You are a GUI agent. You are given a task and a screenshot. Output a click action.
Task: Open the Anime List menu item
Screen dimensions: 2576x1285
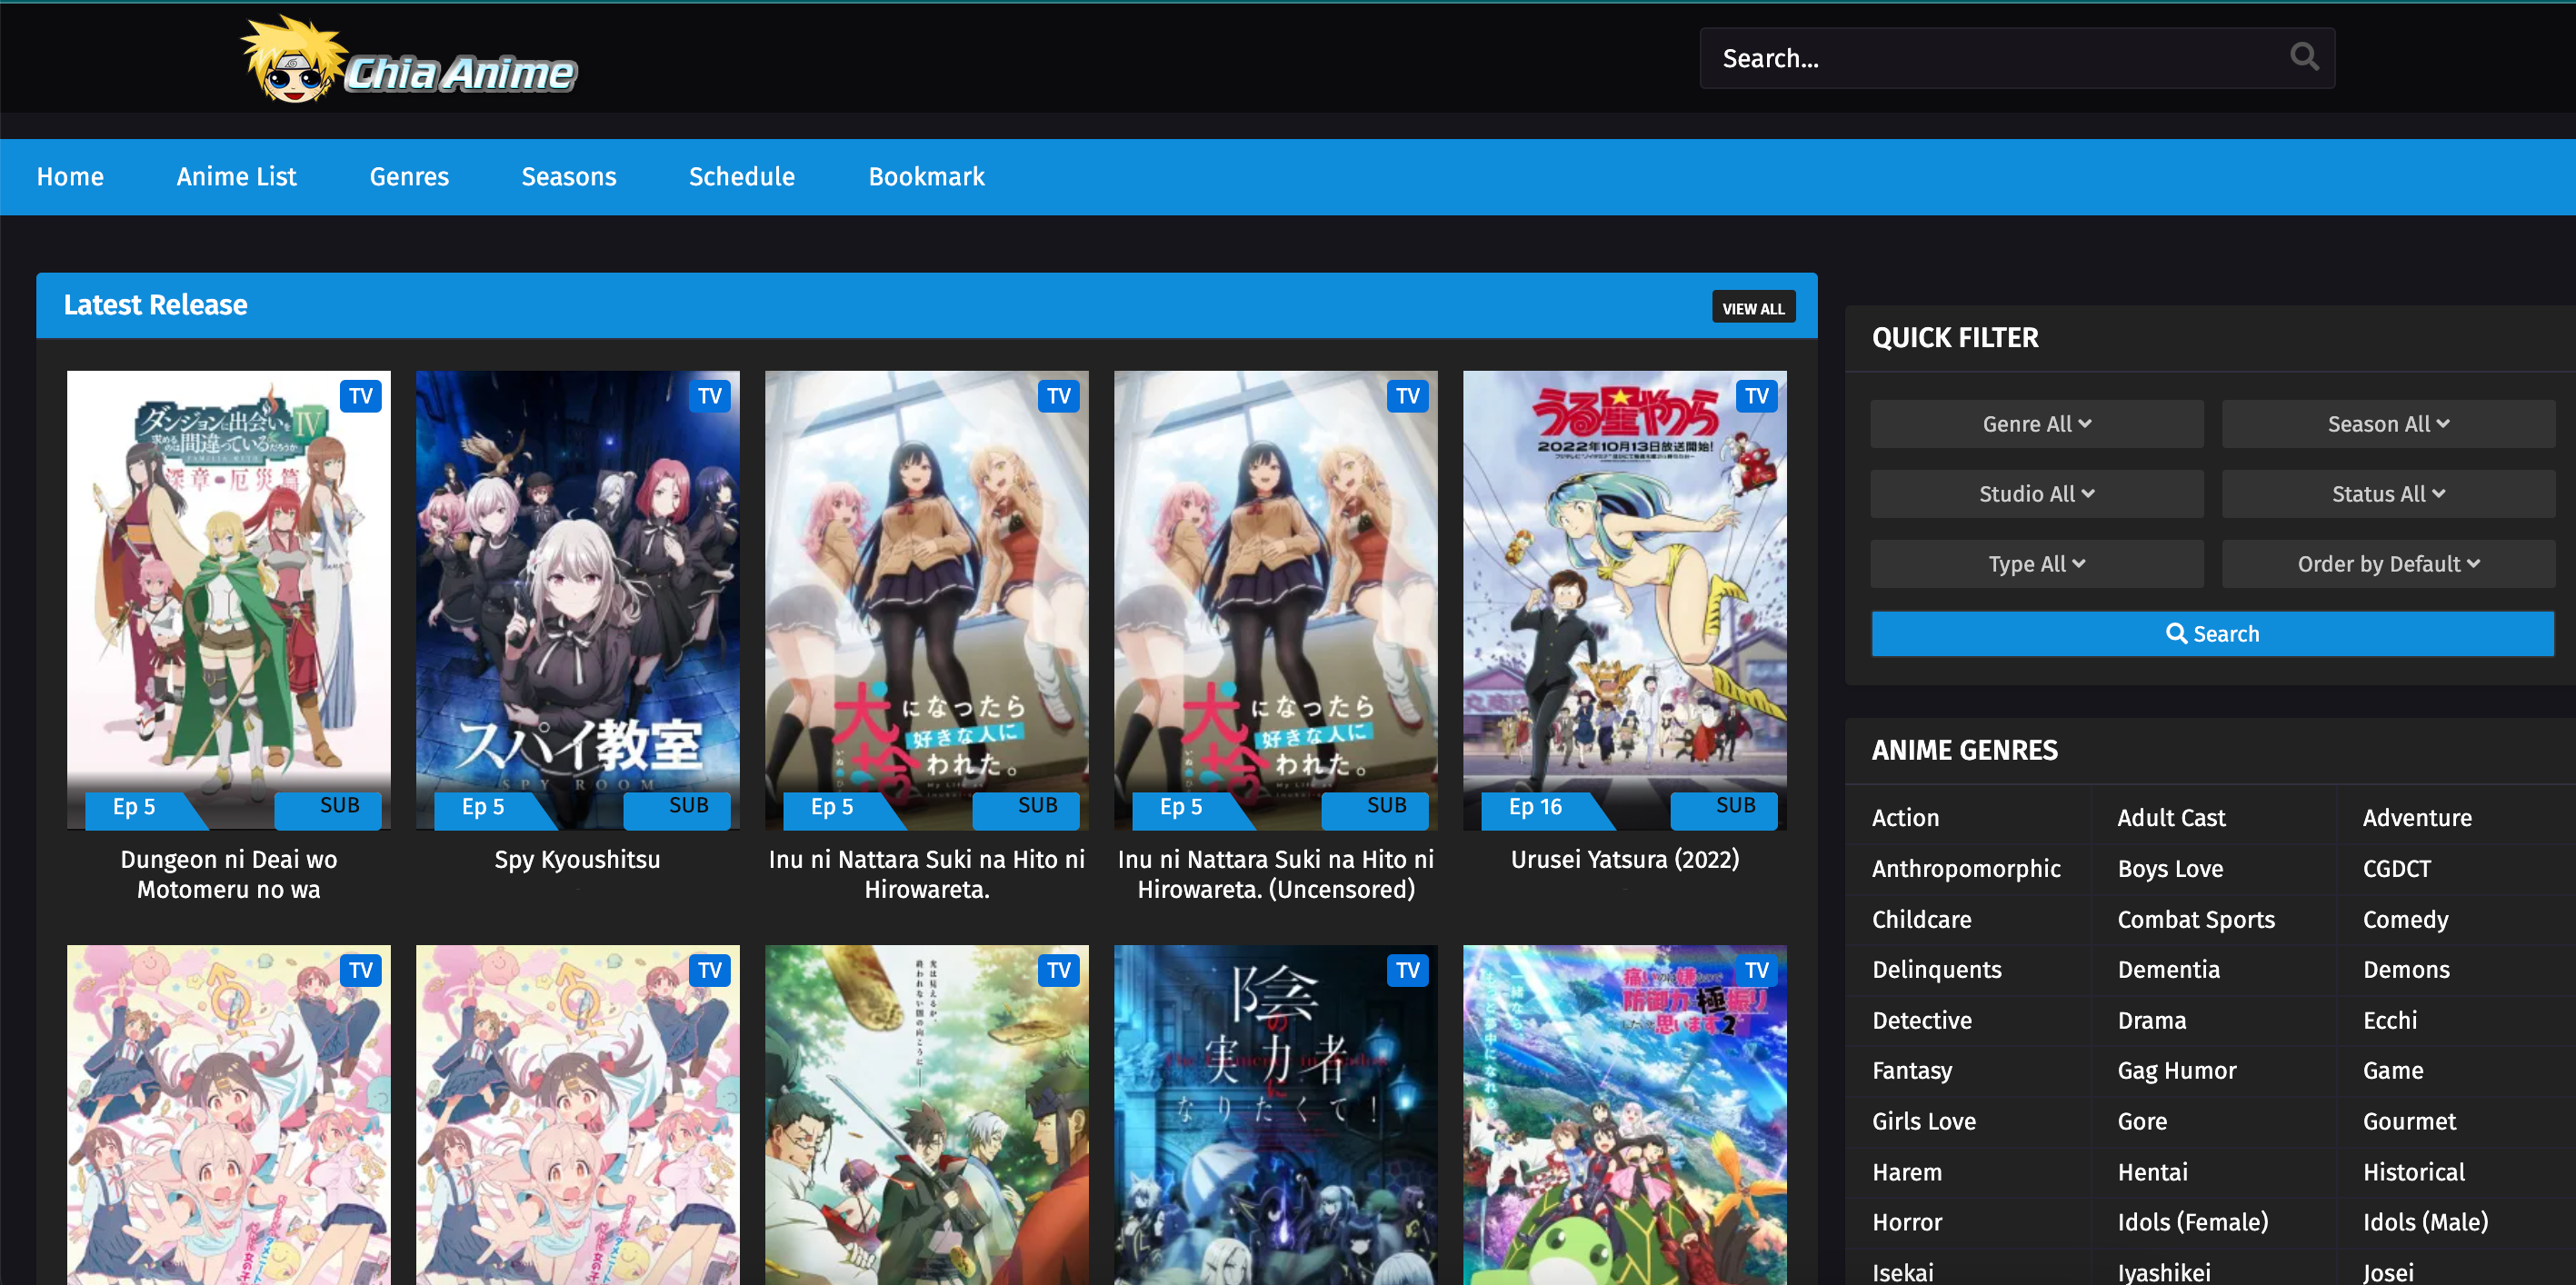pos(236,176)
